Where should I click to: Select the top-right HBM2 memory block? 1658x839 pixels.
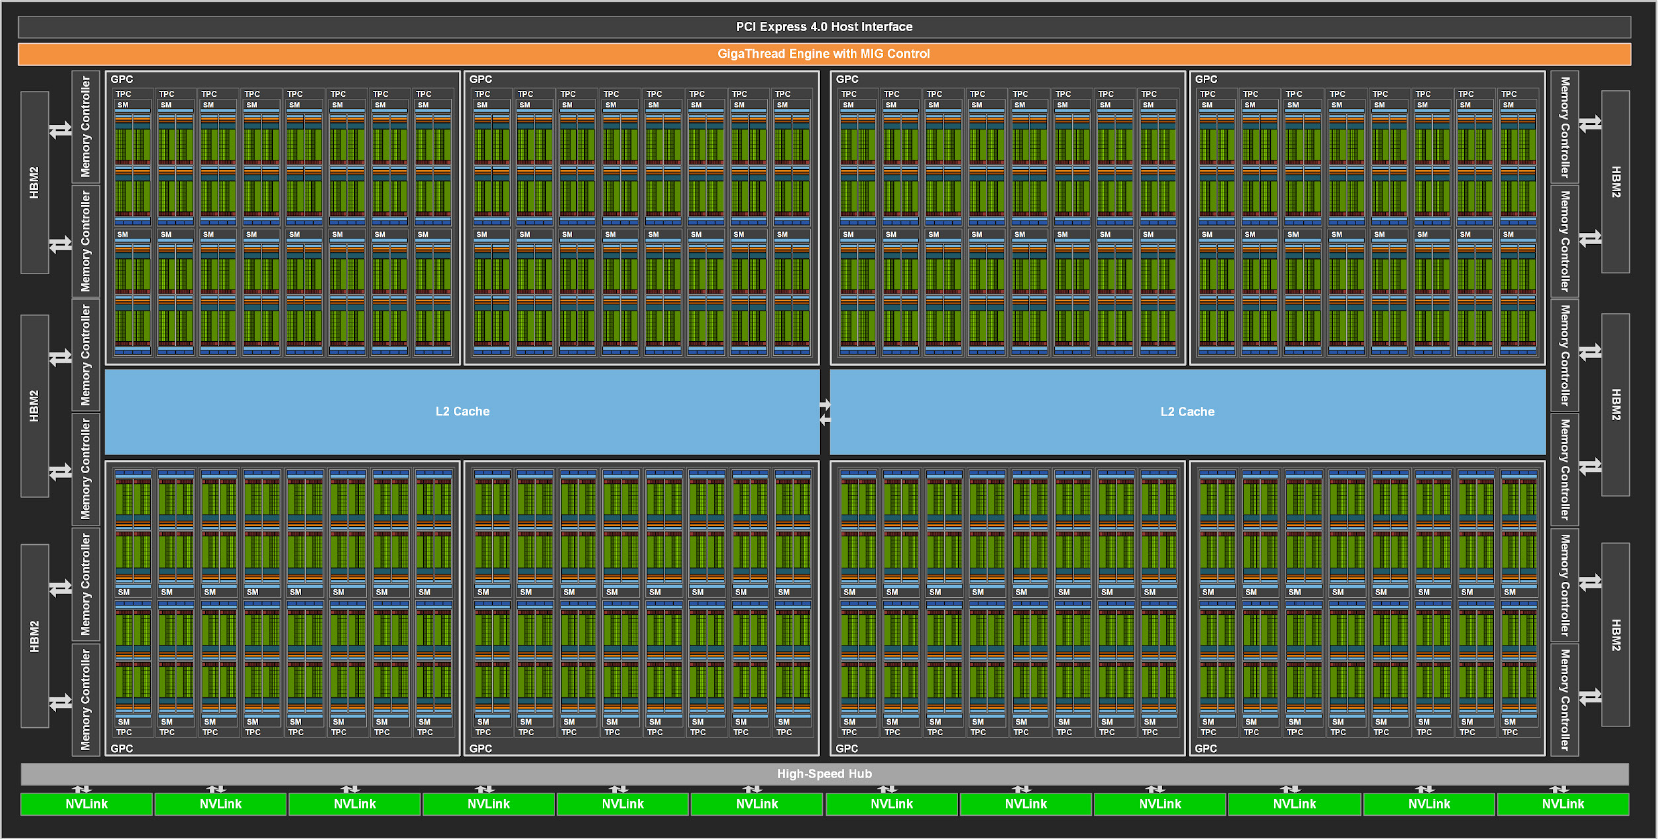point(1615,182)
